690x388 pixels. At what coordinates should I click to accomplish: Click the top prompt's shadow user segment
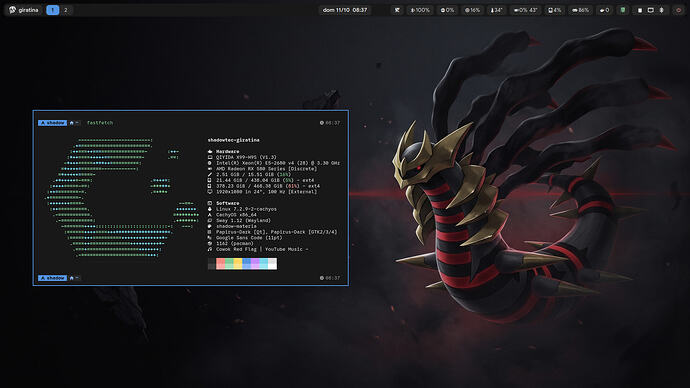52,123
